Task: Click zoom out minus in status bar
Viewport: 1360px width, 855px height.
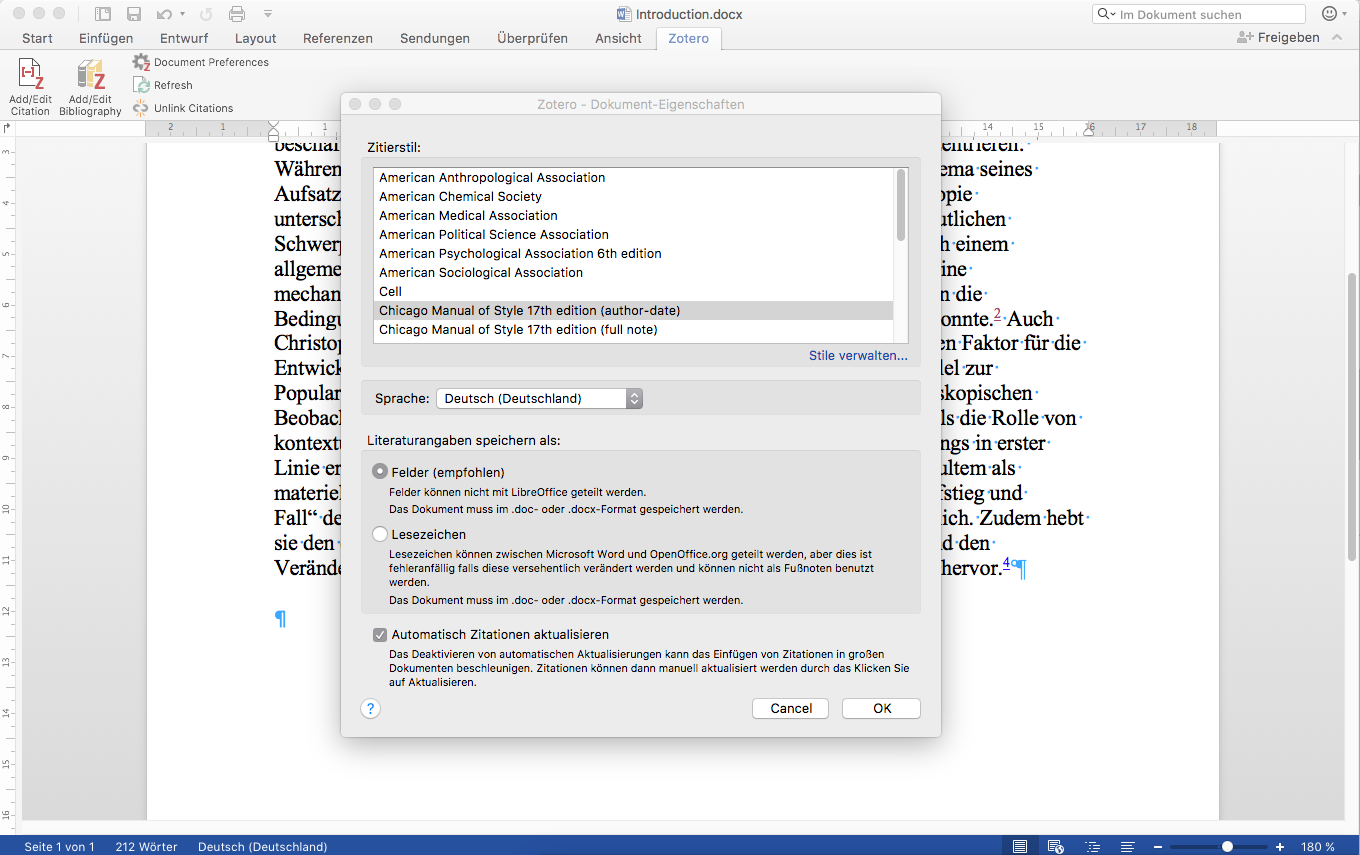Action: [x=1158, y=847]
